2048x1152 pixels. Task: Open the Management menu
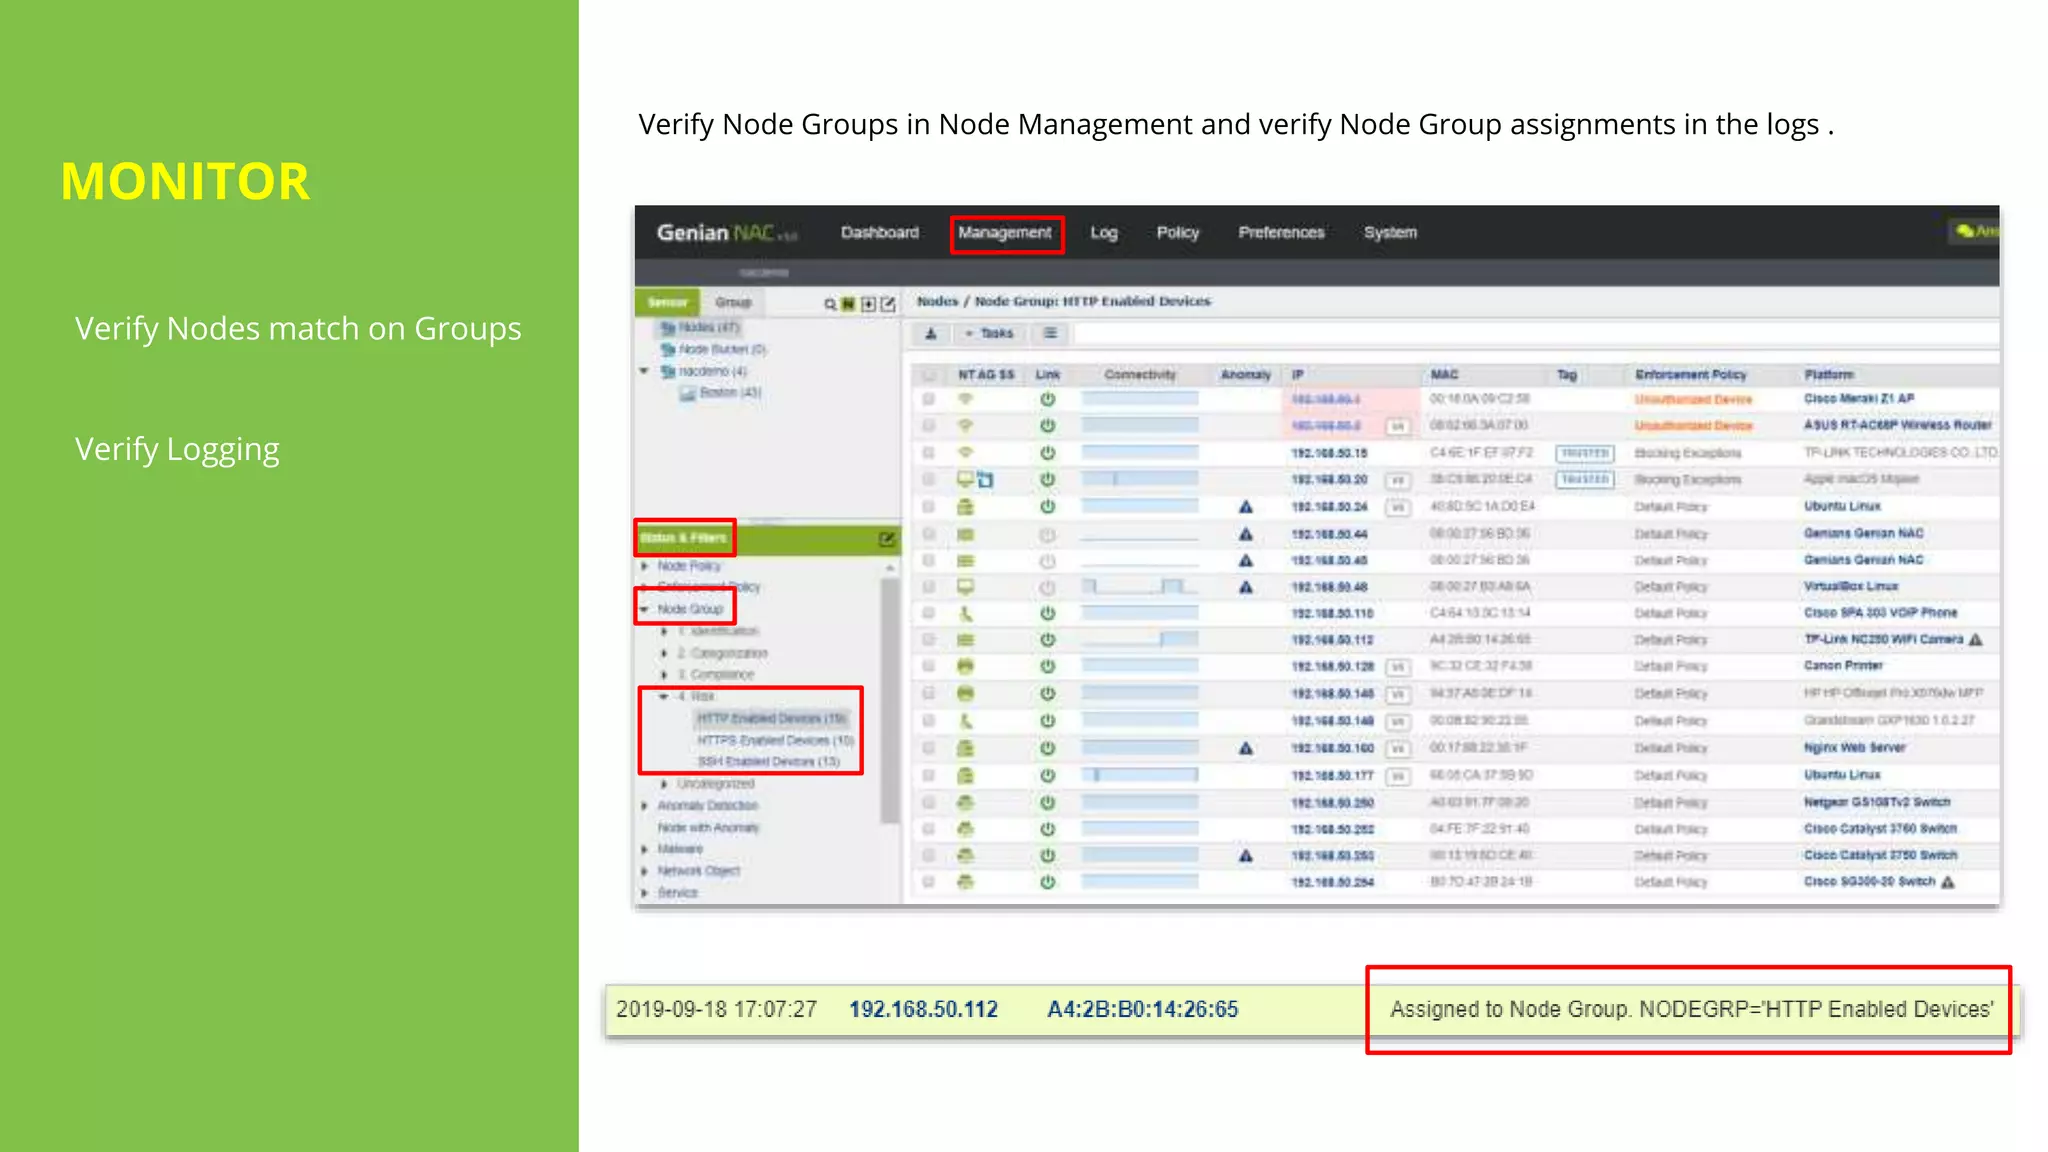click(x=1005, y=233)
